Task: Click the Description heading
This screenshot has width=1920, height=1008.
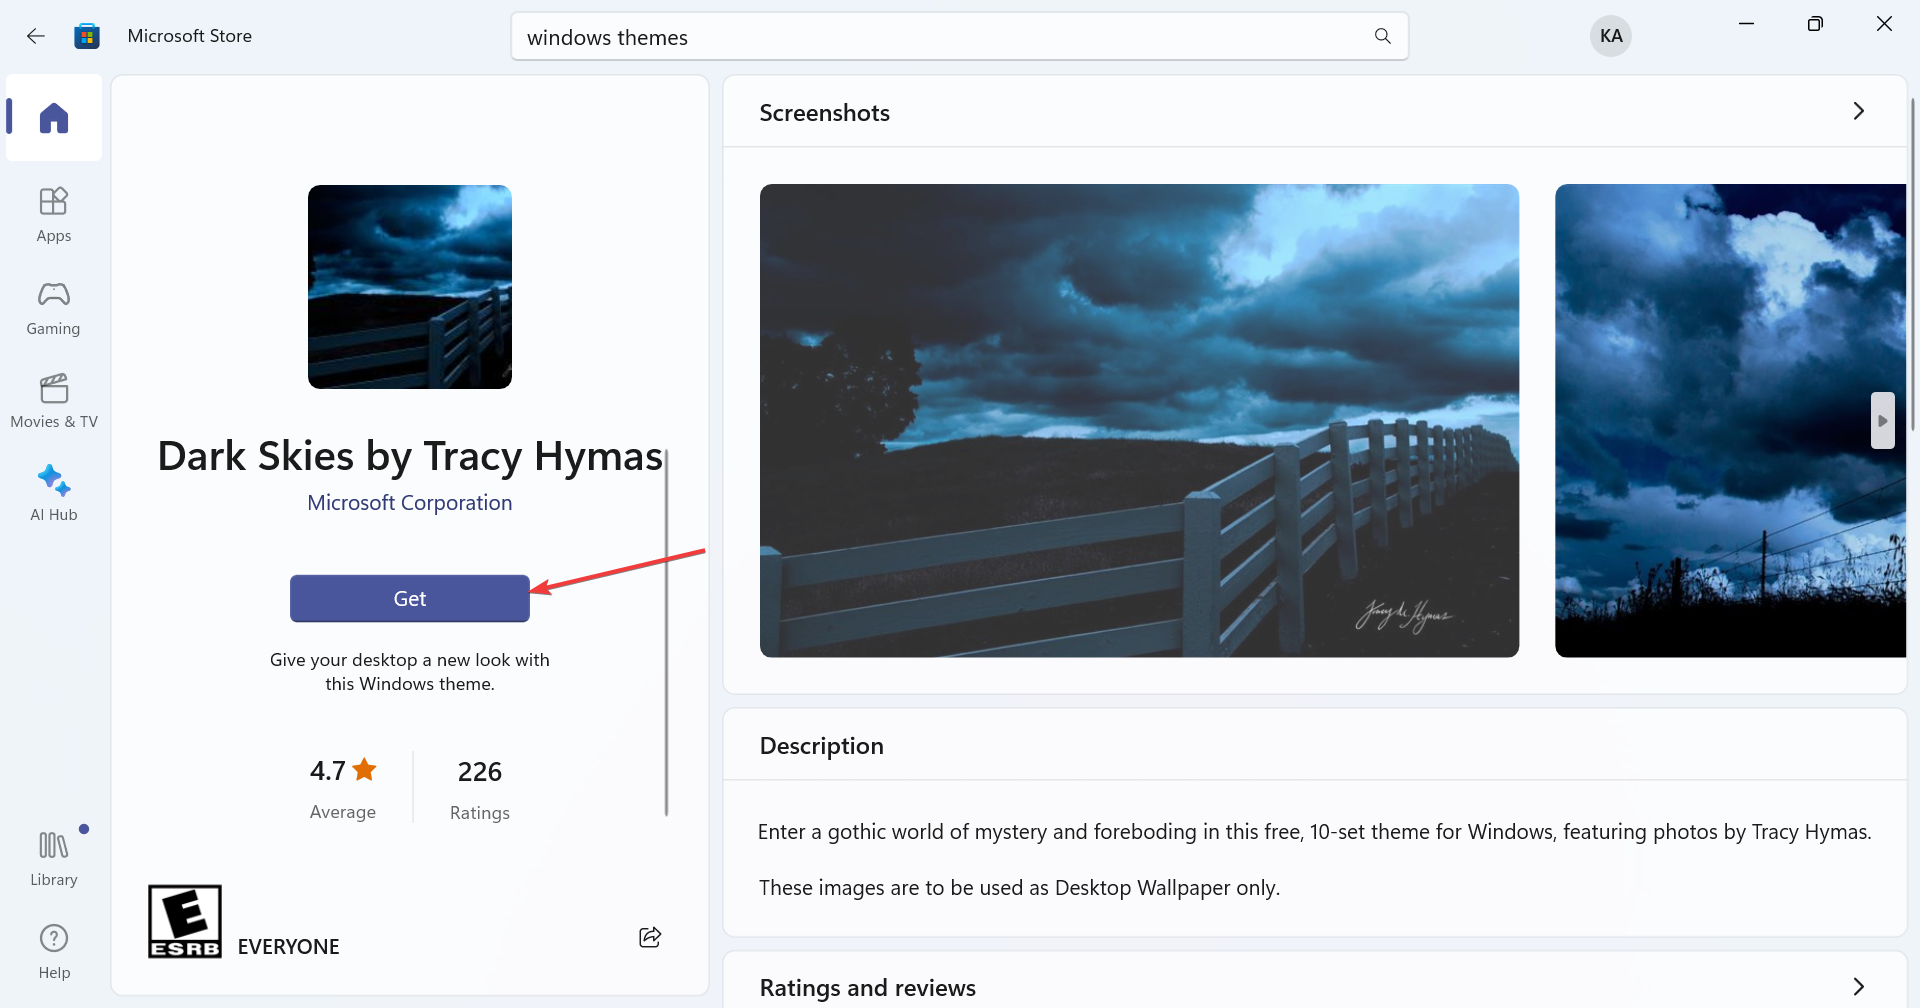Action: coord(821,746)
